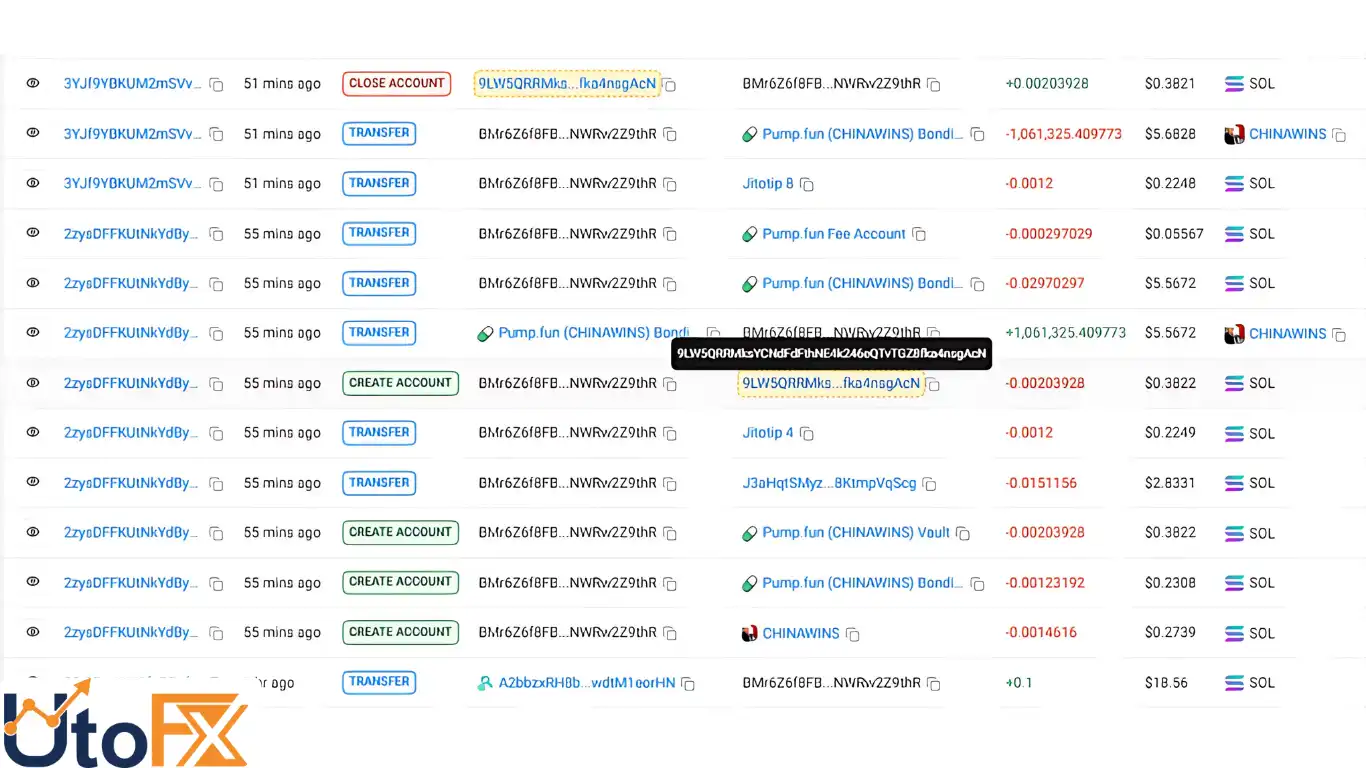Screen dimensions: 1366x768
Task: Open the 3YJf9YBKUM2mSVv signature in Jitotip 8 row
Action: pos(133,183)
